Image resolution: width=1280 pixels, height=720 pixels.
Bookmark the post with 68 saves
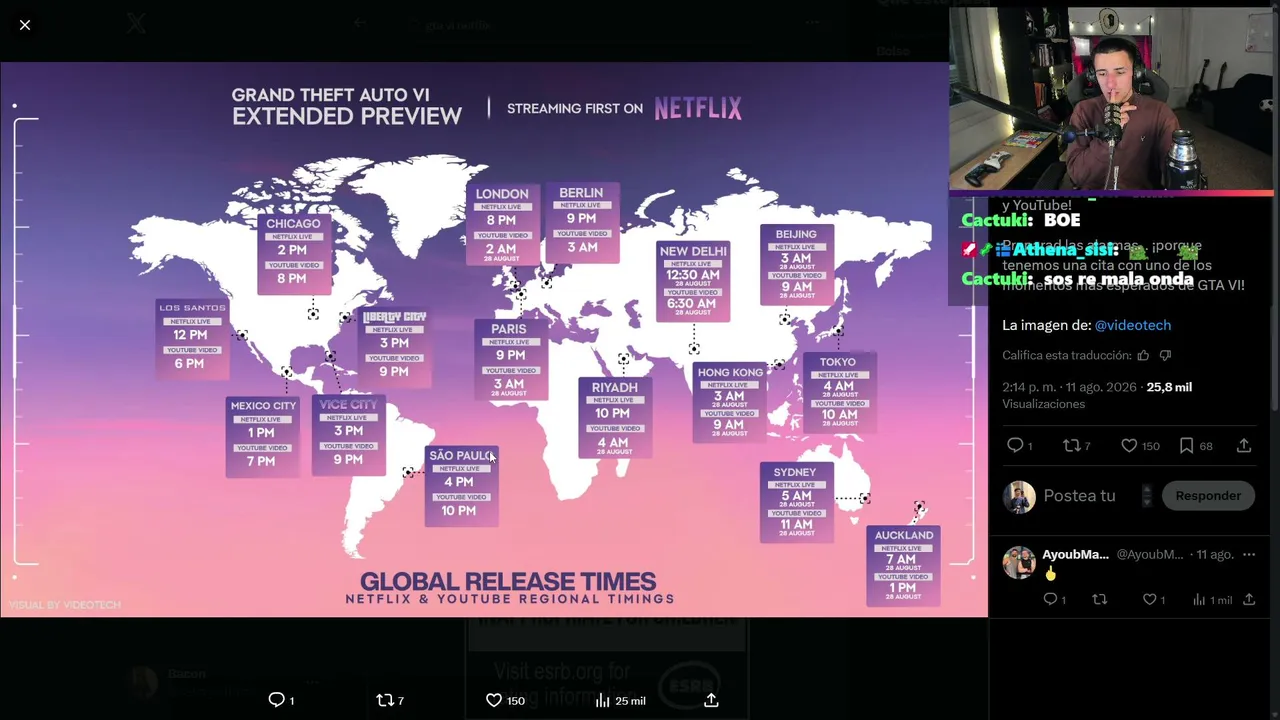pyautogui.click(x=1186, y=445)
